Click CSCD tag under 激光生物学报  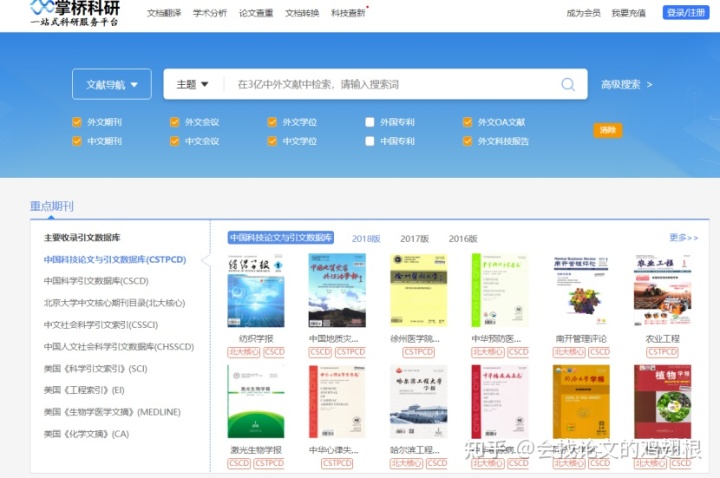click(239, 463)
